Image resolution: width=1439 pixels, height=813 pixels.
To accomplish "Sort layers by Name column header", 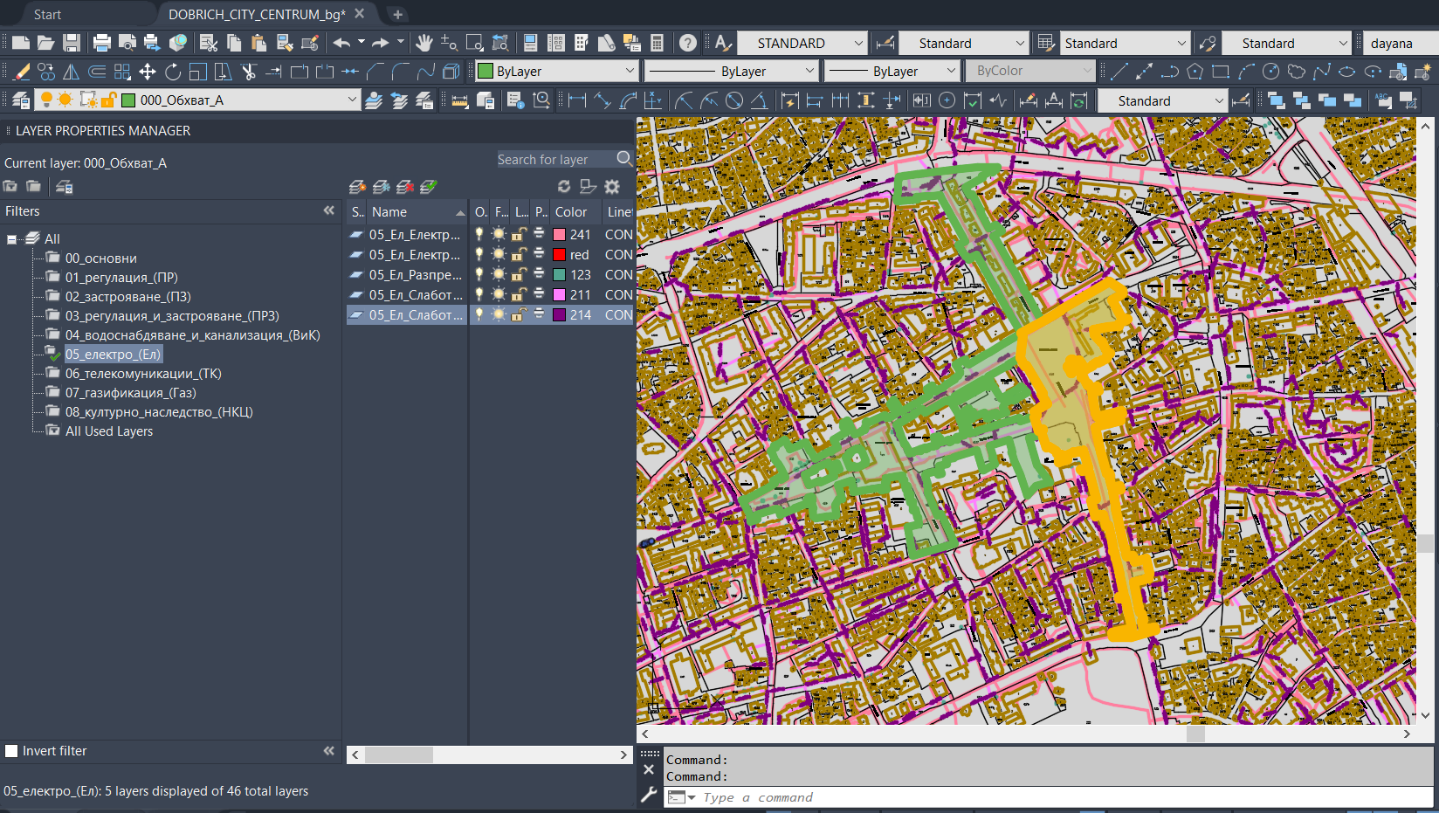I will (x=390, y=212).
